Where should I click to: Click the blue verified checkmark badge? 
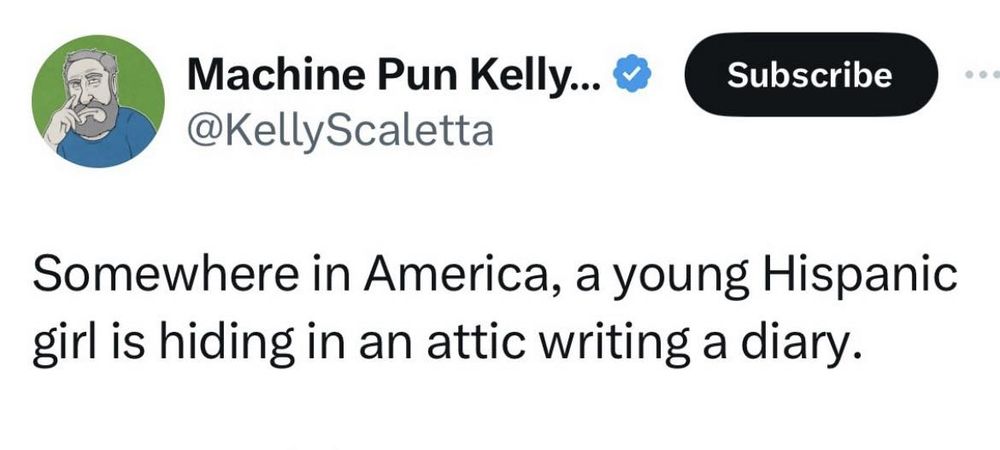coord(633,77)
